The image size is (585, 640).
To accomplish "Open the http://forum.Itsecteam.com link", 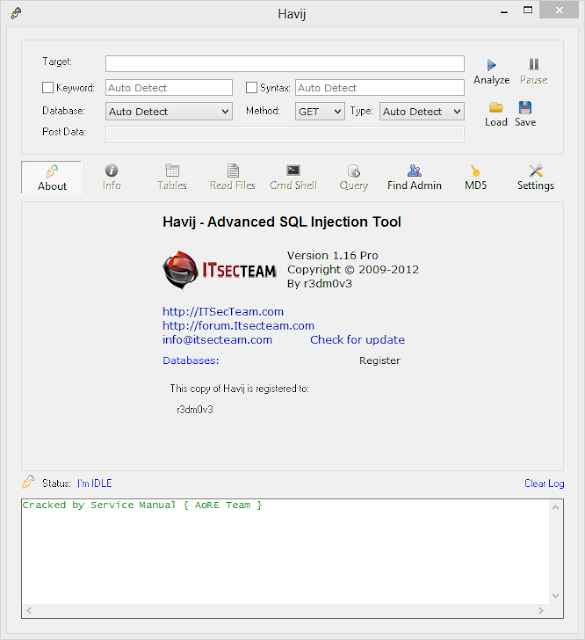I will coord(238,326).
